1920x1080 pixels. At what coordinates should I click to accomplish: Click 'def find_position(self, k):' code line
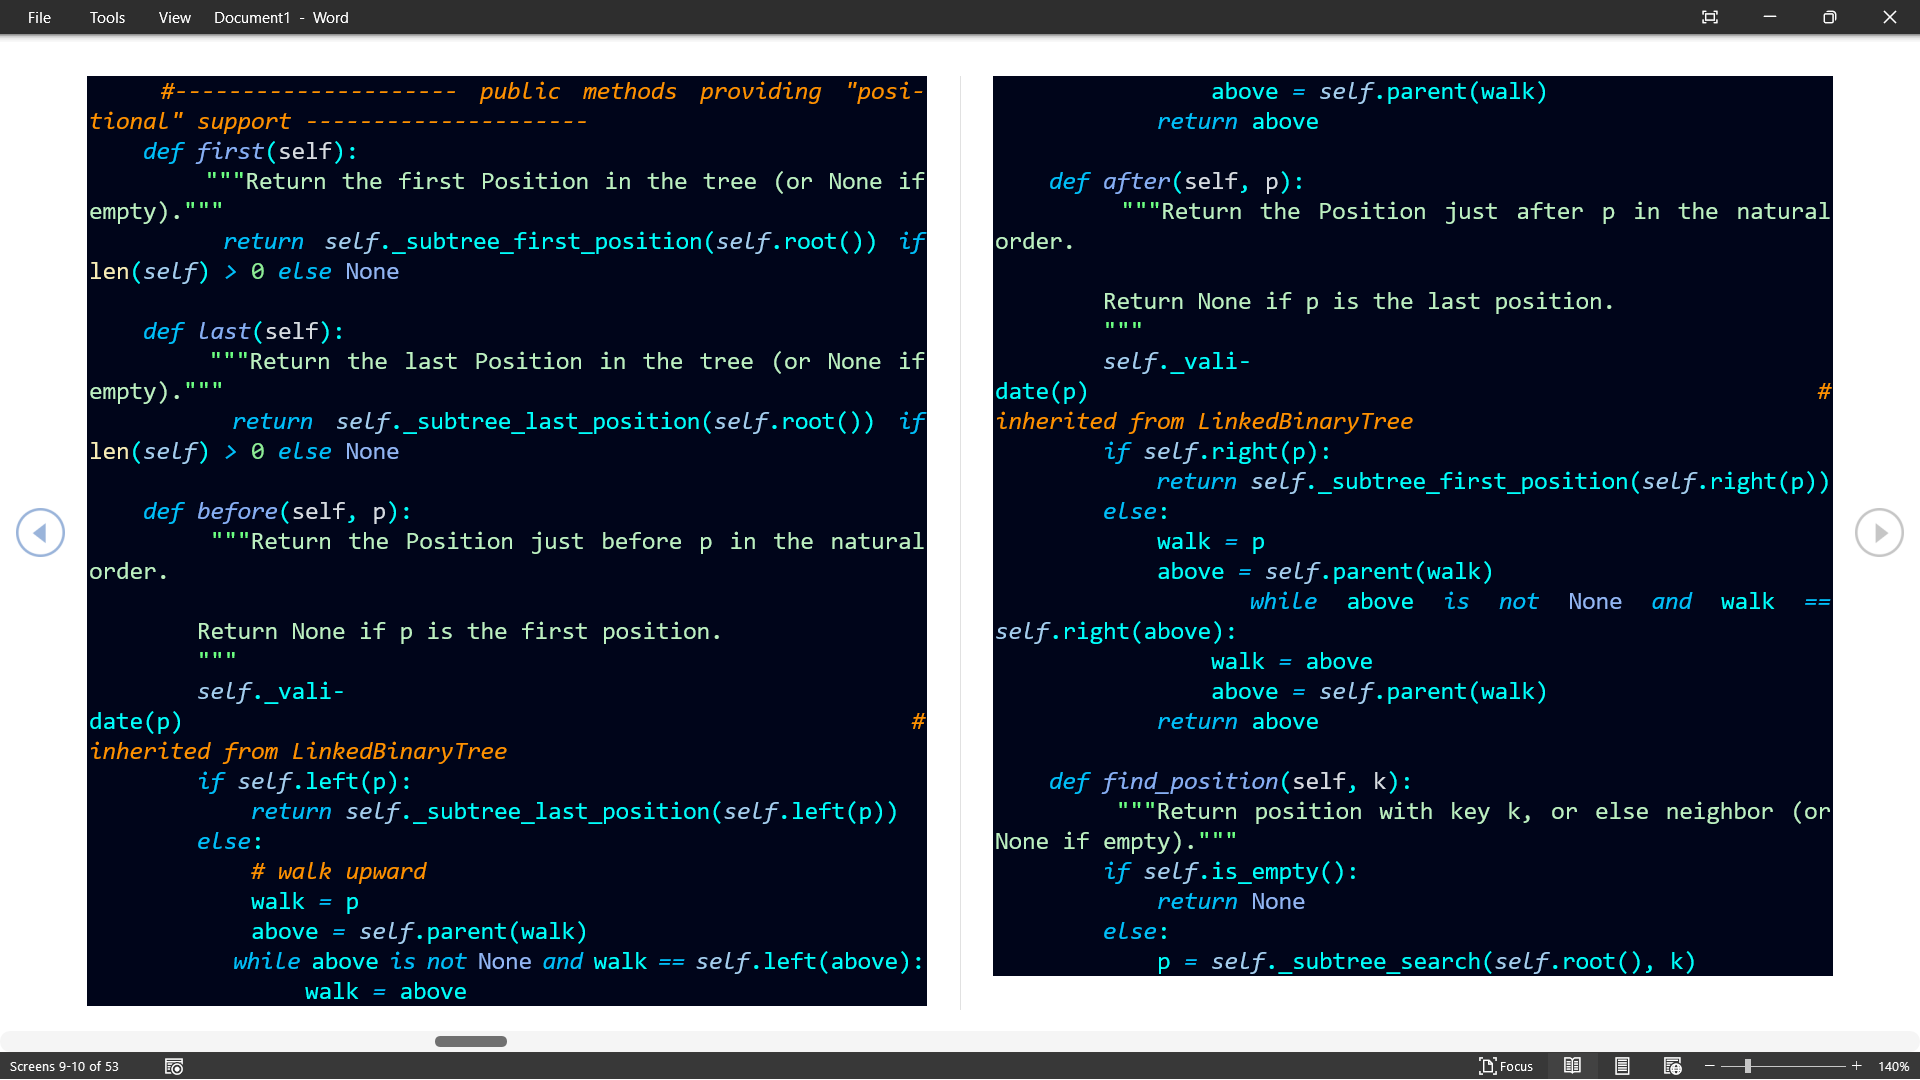1231,782
